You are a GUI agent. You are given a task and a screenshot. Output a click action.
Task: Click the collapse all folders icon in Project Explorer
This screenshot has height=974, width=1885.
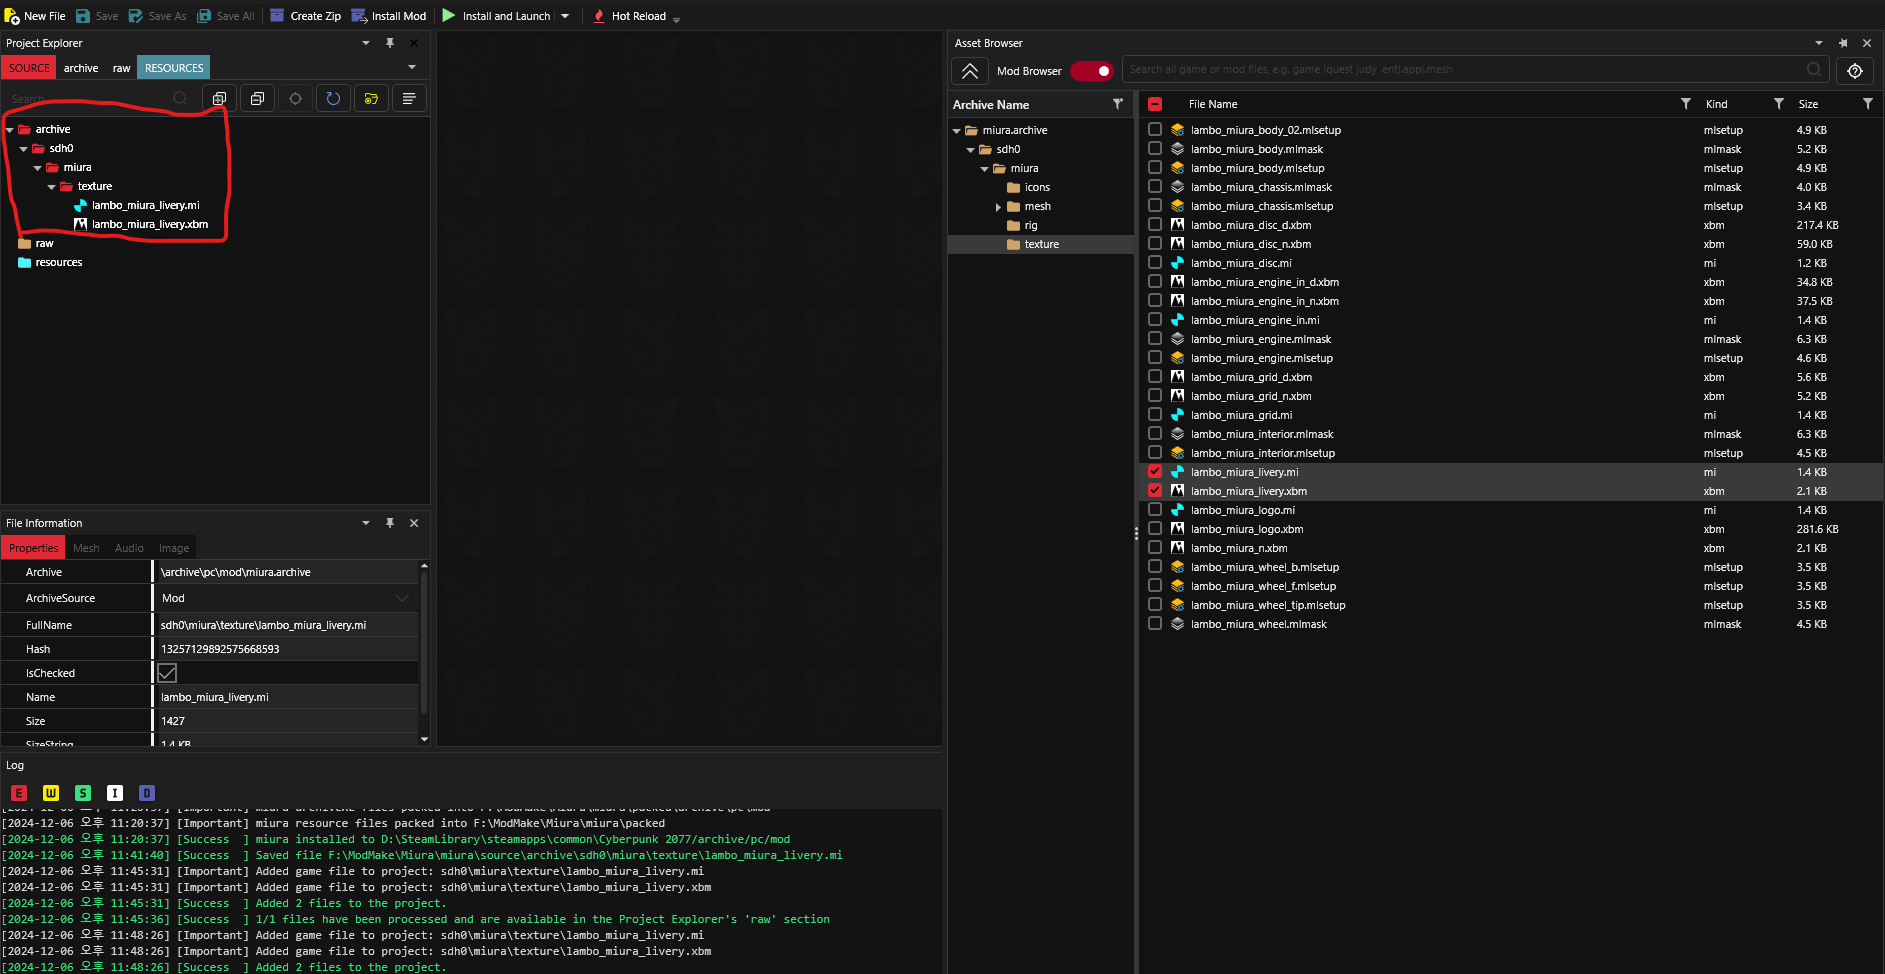tap(257, 98)
